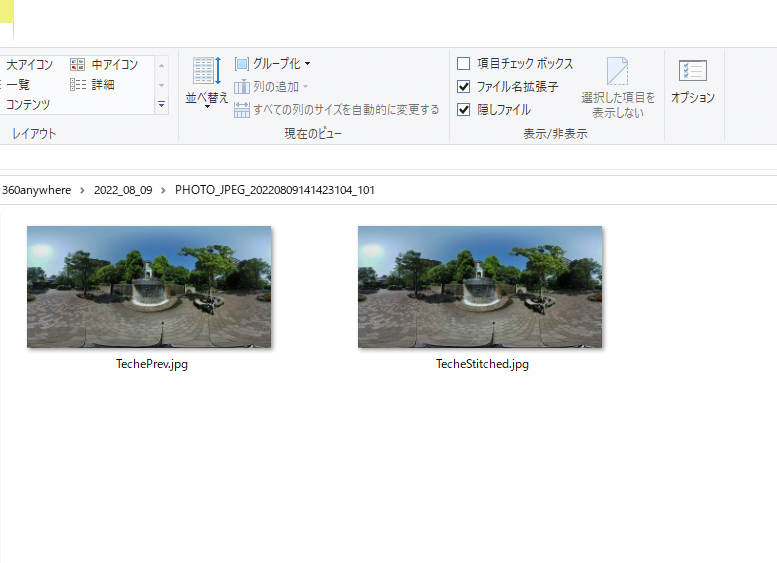This screenshot has height=563, width=777.
Task: Navigate to 2022_08_09 folder in breadcrumb
Action: click(123, 190)
